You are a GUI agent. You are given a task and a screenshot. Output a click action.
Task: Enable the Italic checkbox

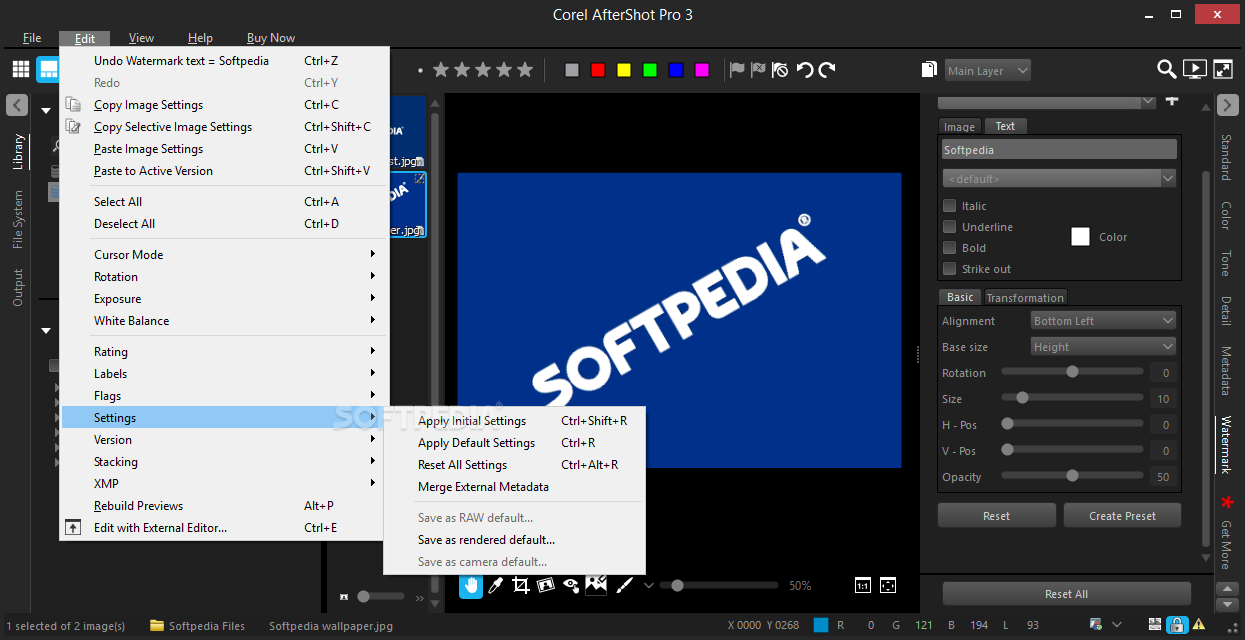(x=950, y=206)
